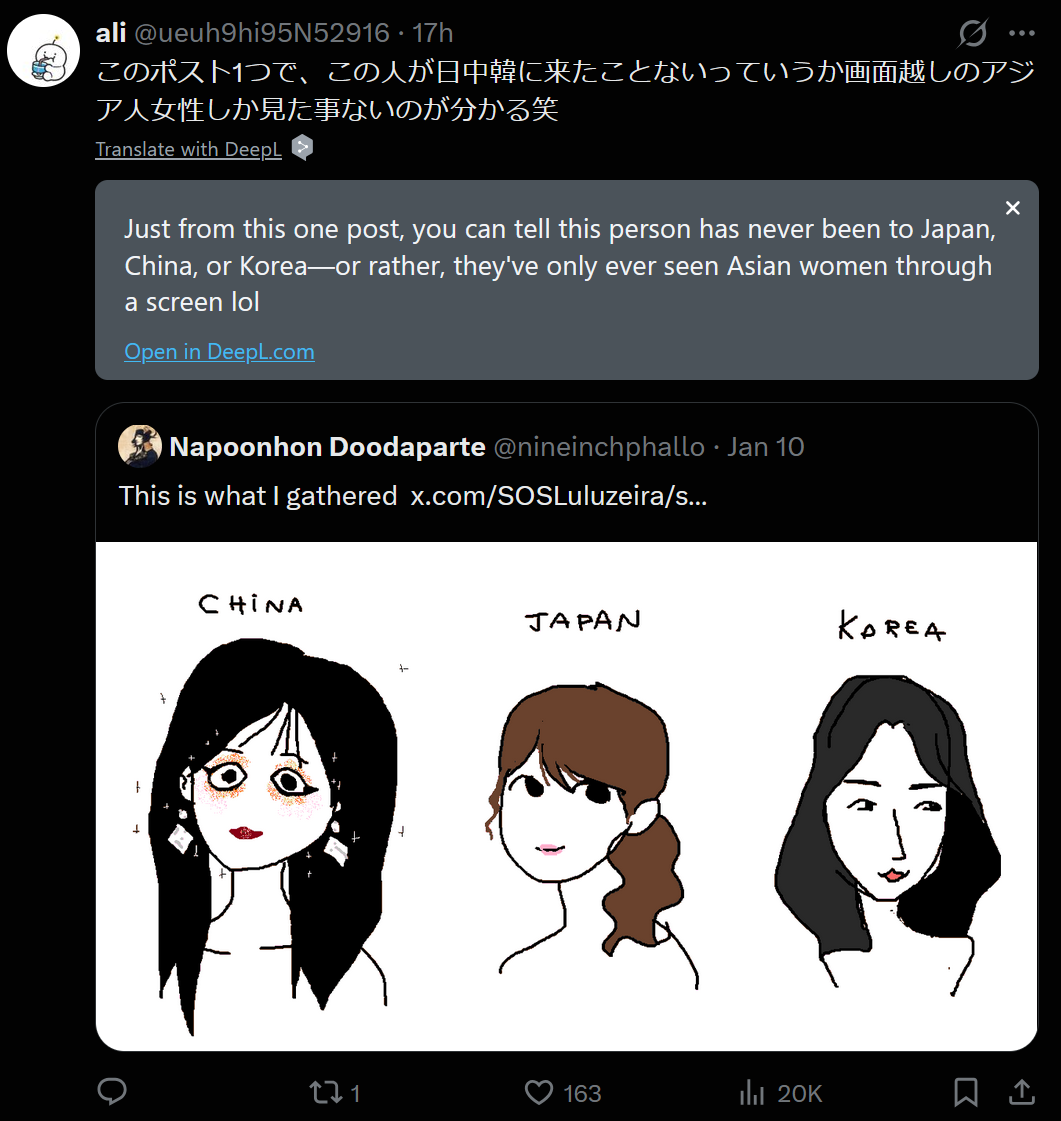Open @ueuh9hi95N52916 handle
1061x1121 pixels.
[262, 33]
